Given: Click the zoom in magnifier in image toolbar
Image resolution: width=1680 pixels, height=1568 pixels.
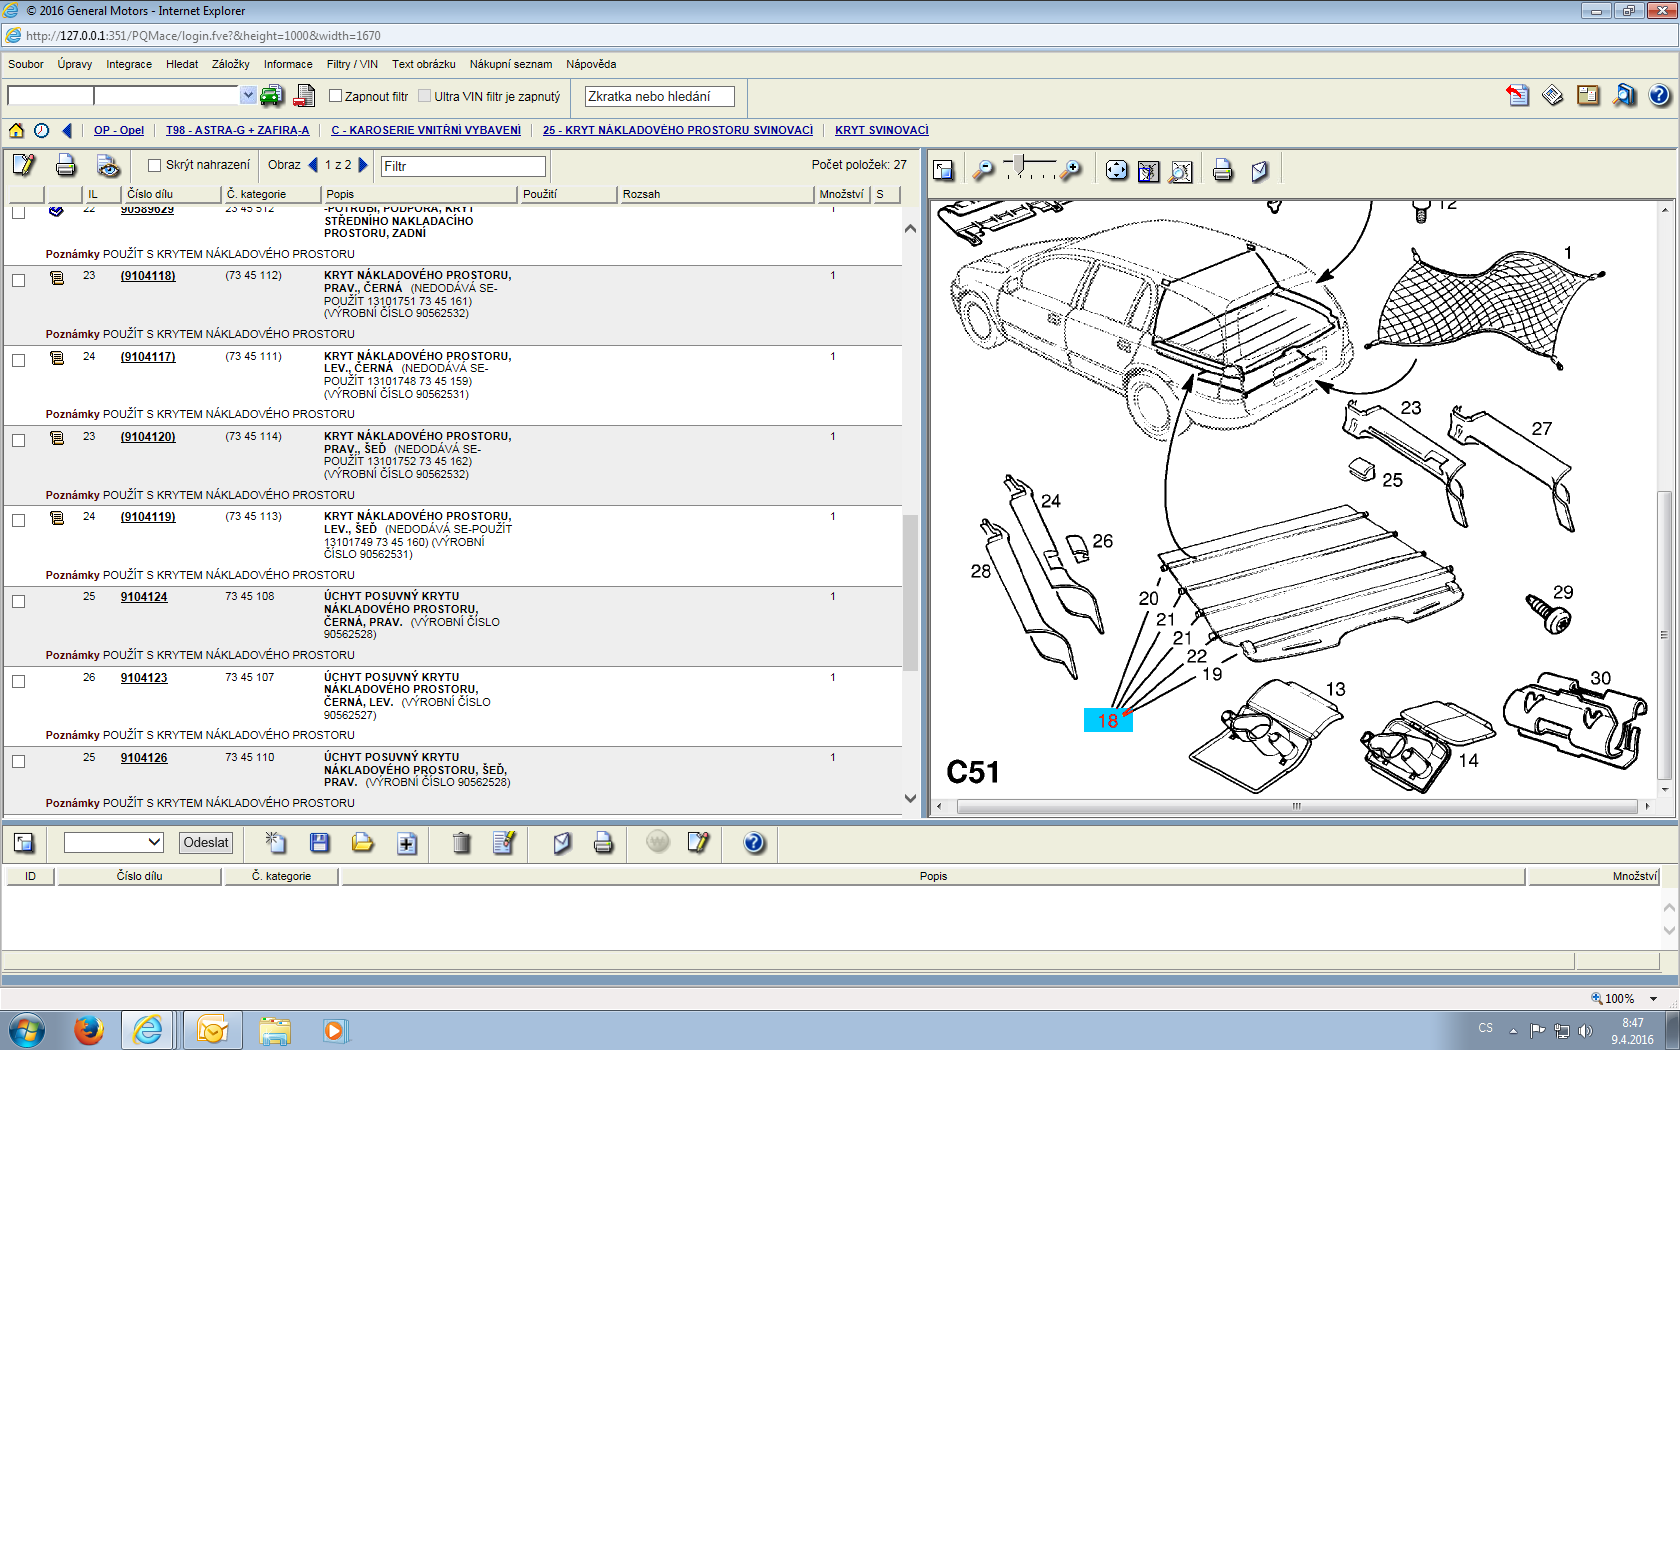Looking at the screenshot, I should pyautogui.click(x=1071, y=171).
